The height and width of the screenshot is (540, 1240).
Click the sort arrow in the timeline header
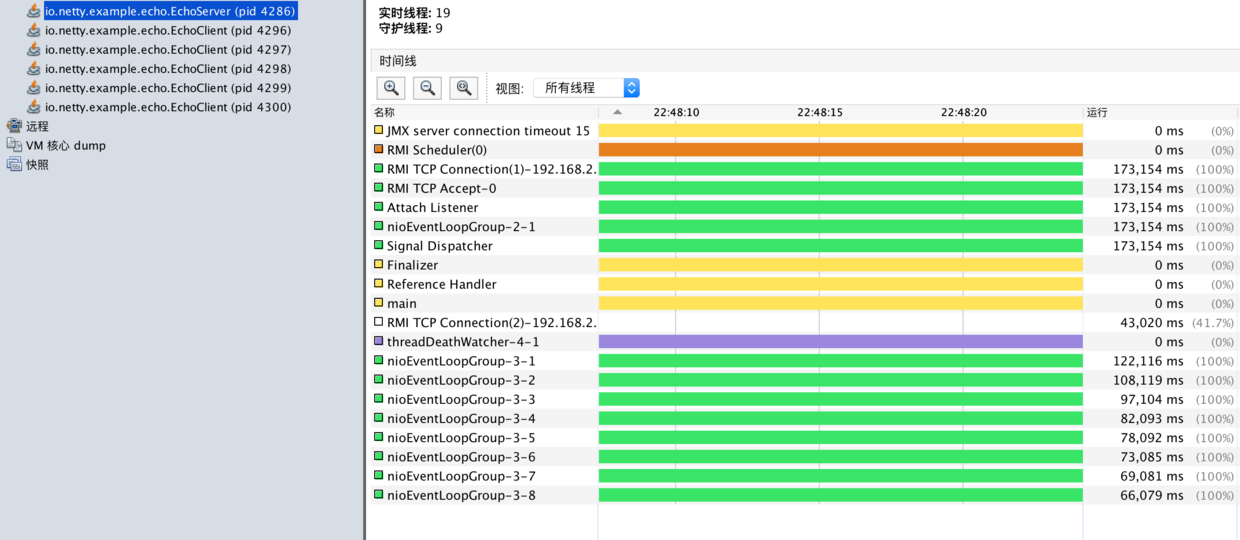(618, 112)
